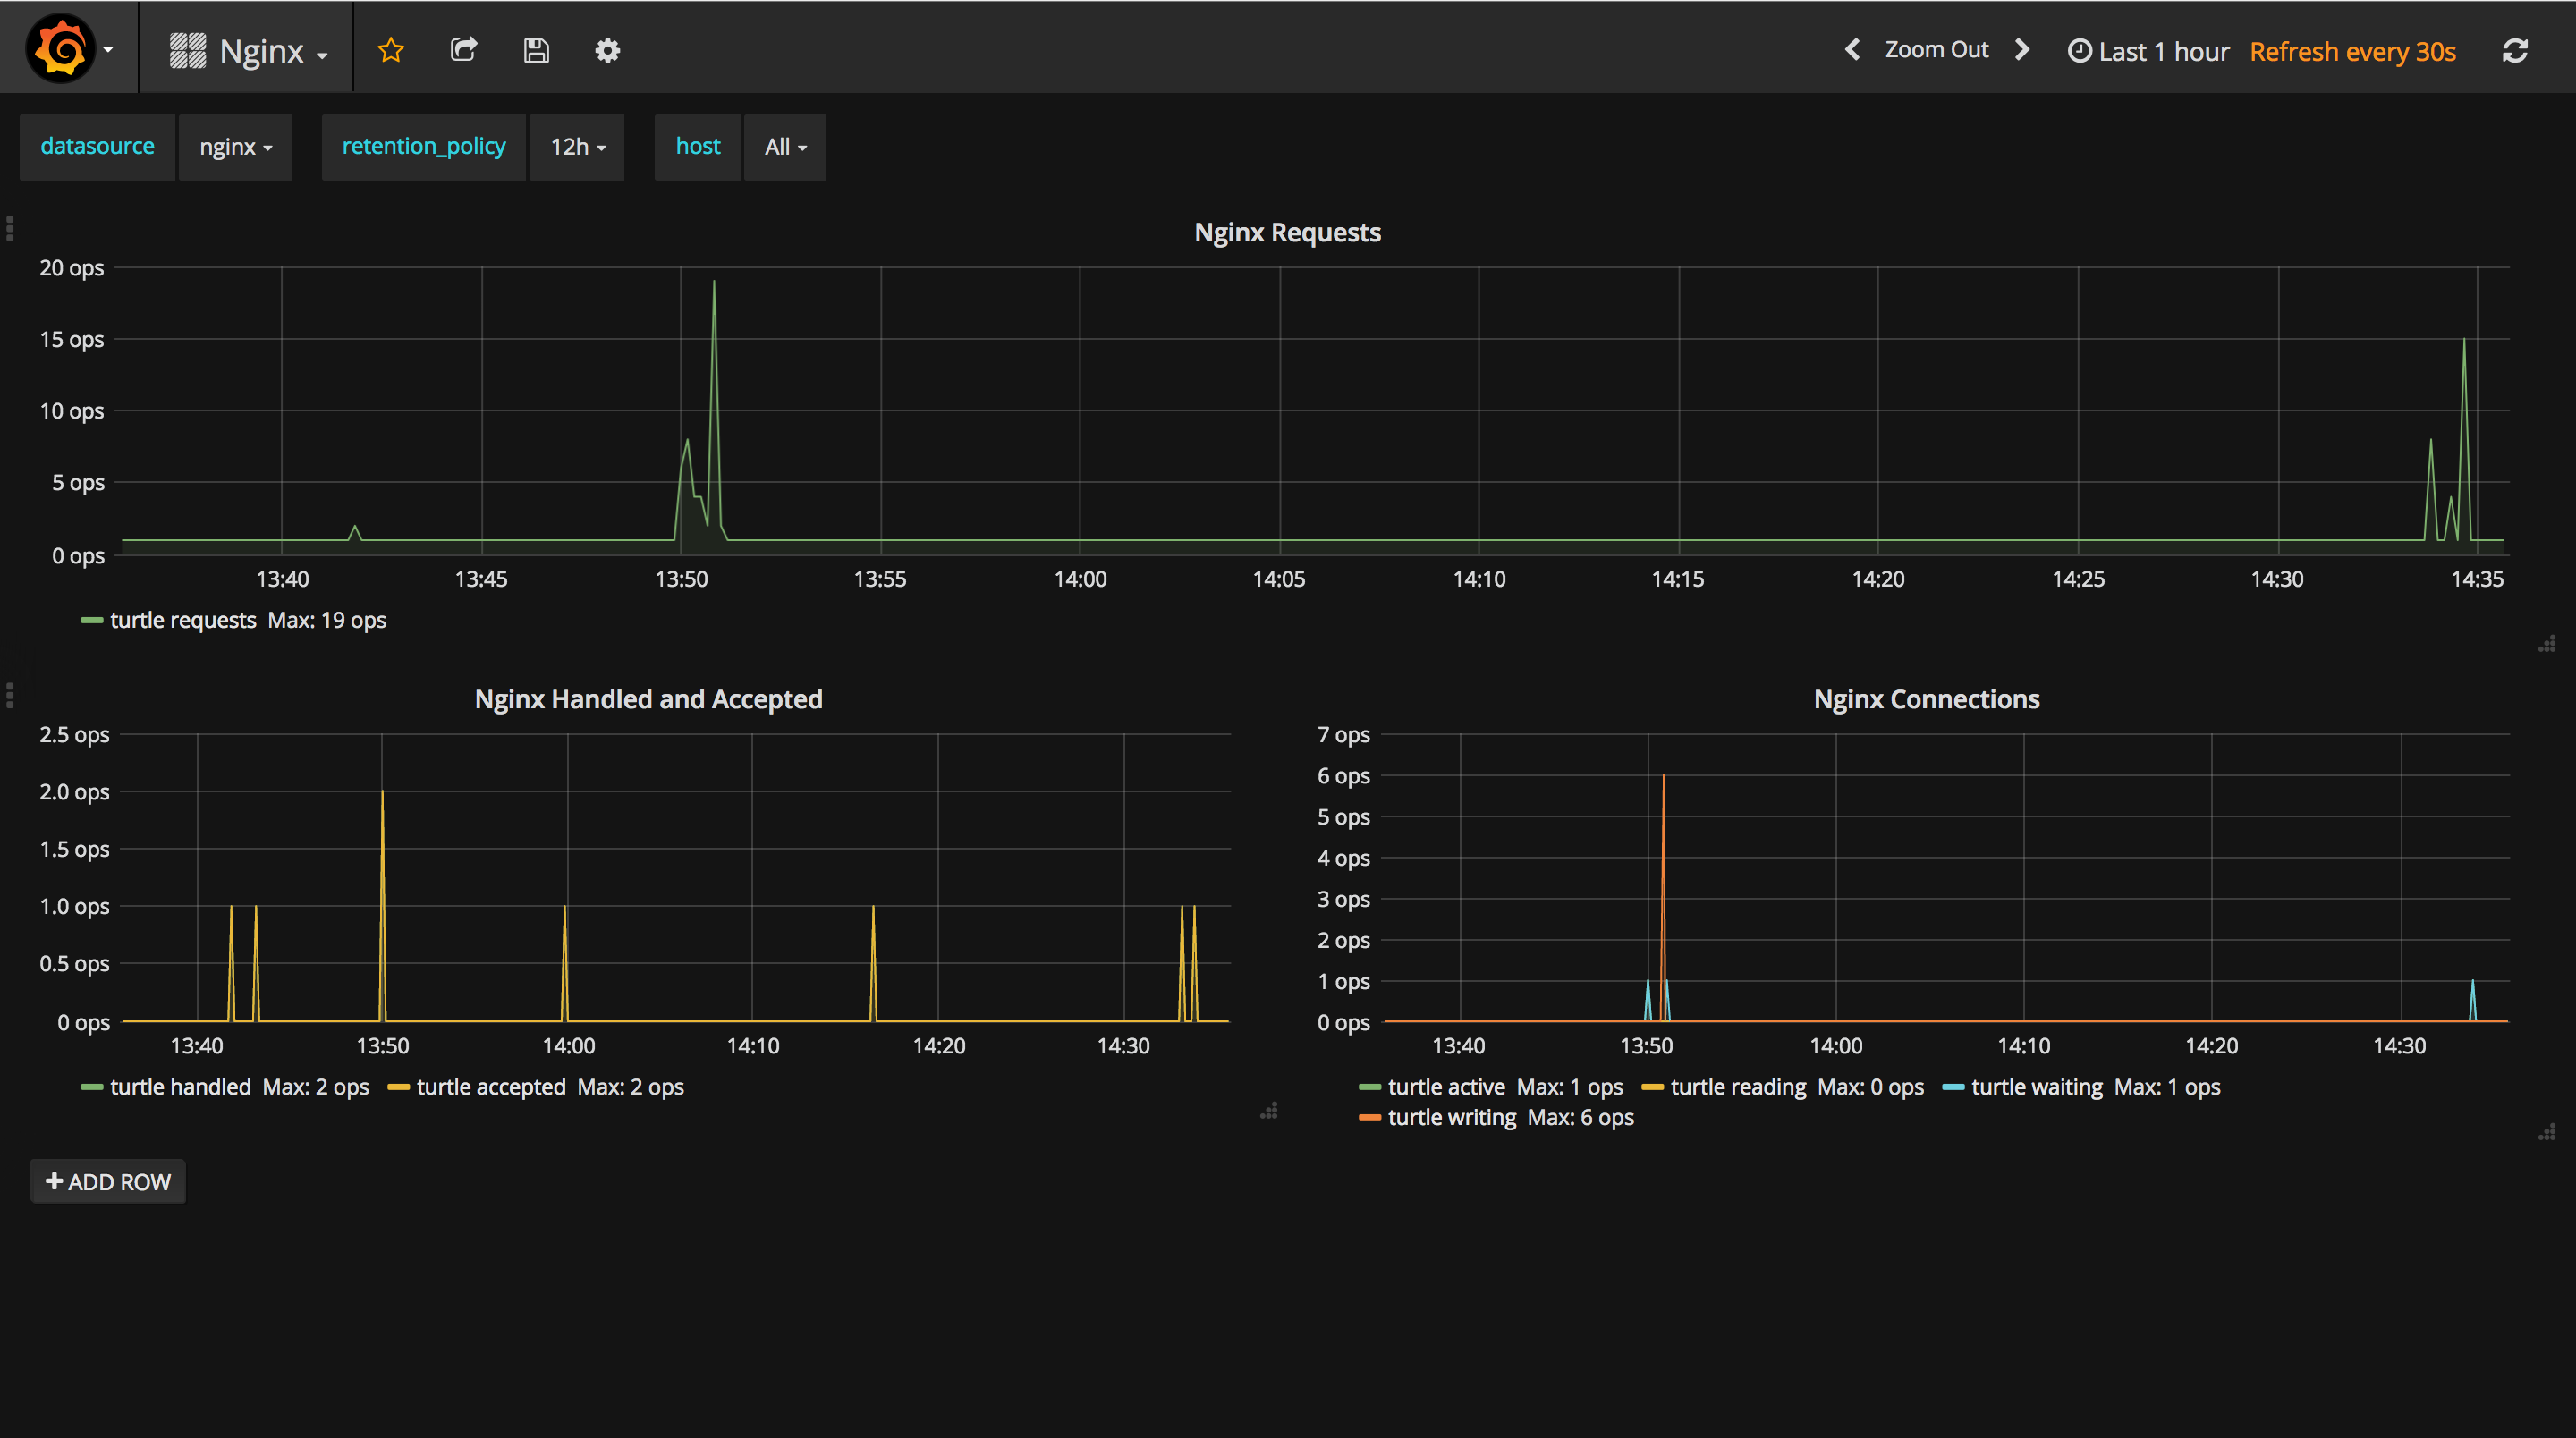Toggle turtle active series in legend
Screen dimensions: 2576x1438
tap(1446, 1087)
